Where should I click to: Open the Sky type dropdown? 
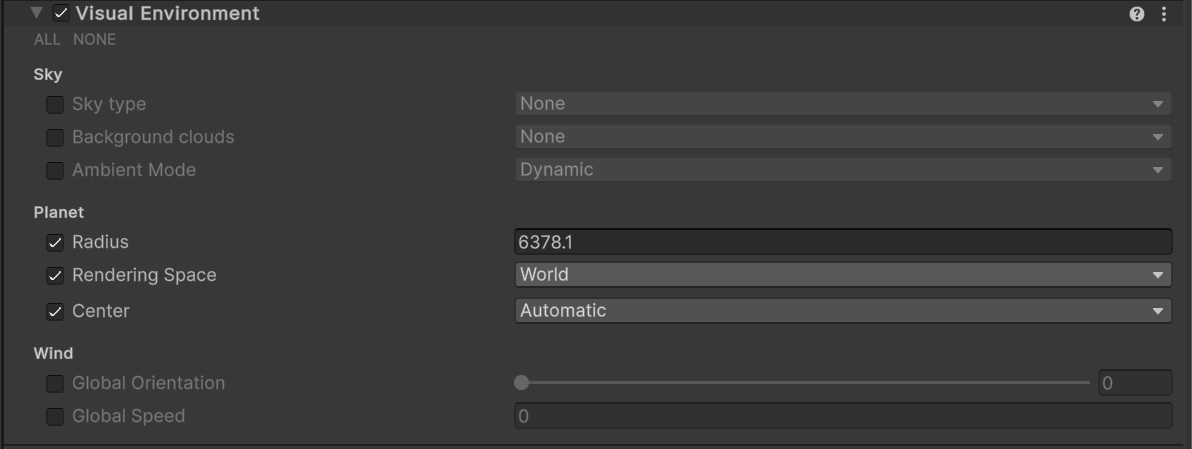(x=842, y=104)
